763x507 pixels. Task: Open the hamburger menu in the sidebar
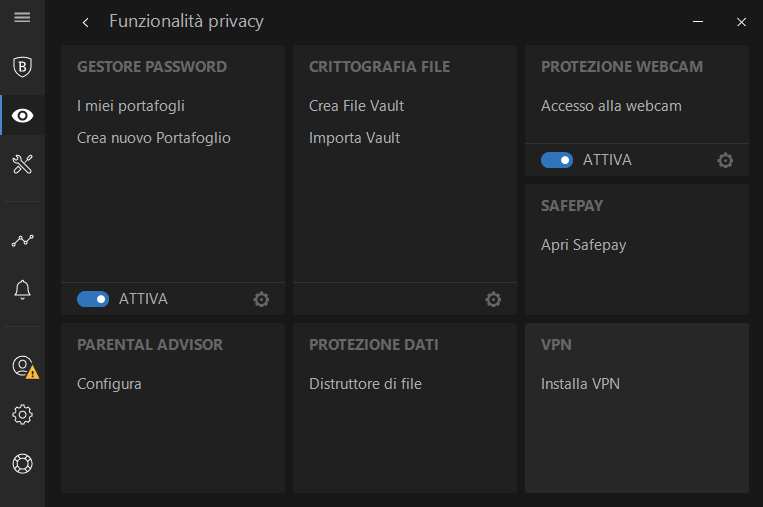click(x=22, y=18)
